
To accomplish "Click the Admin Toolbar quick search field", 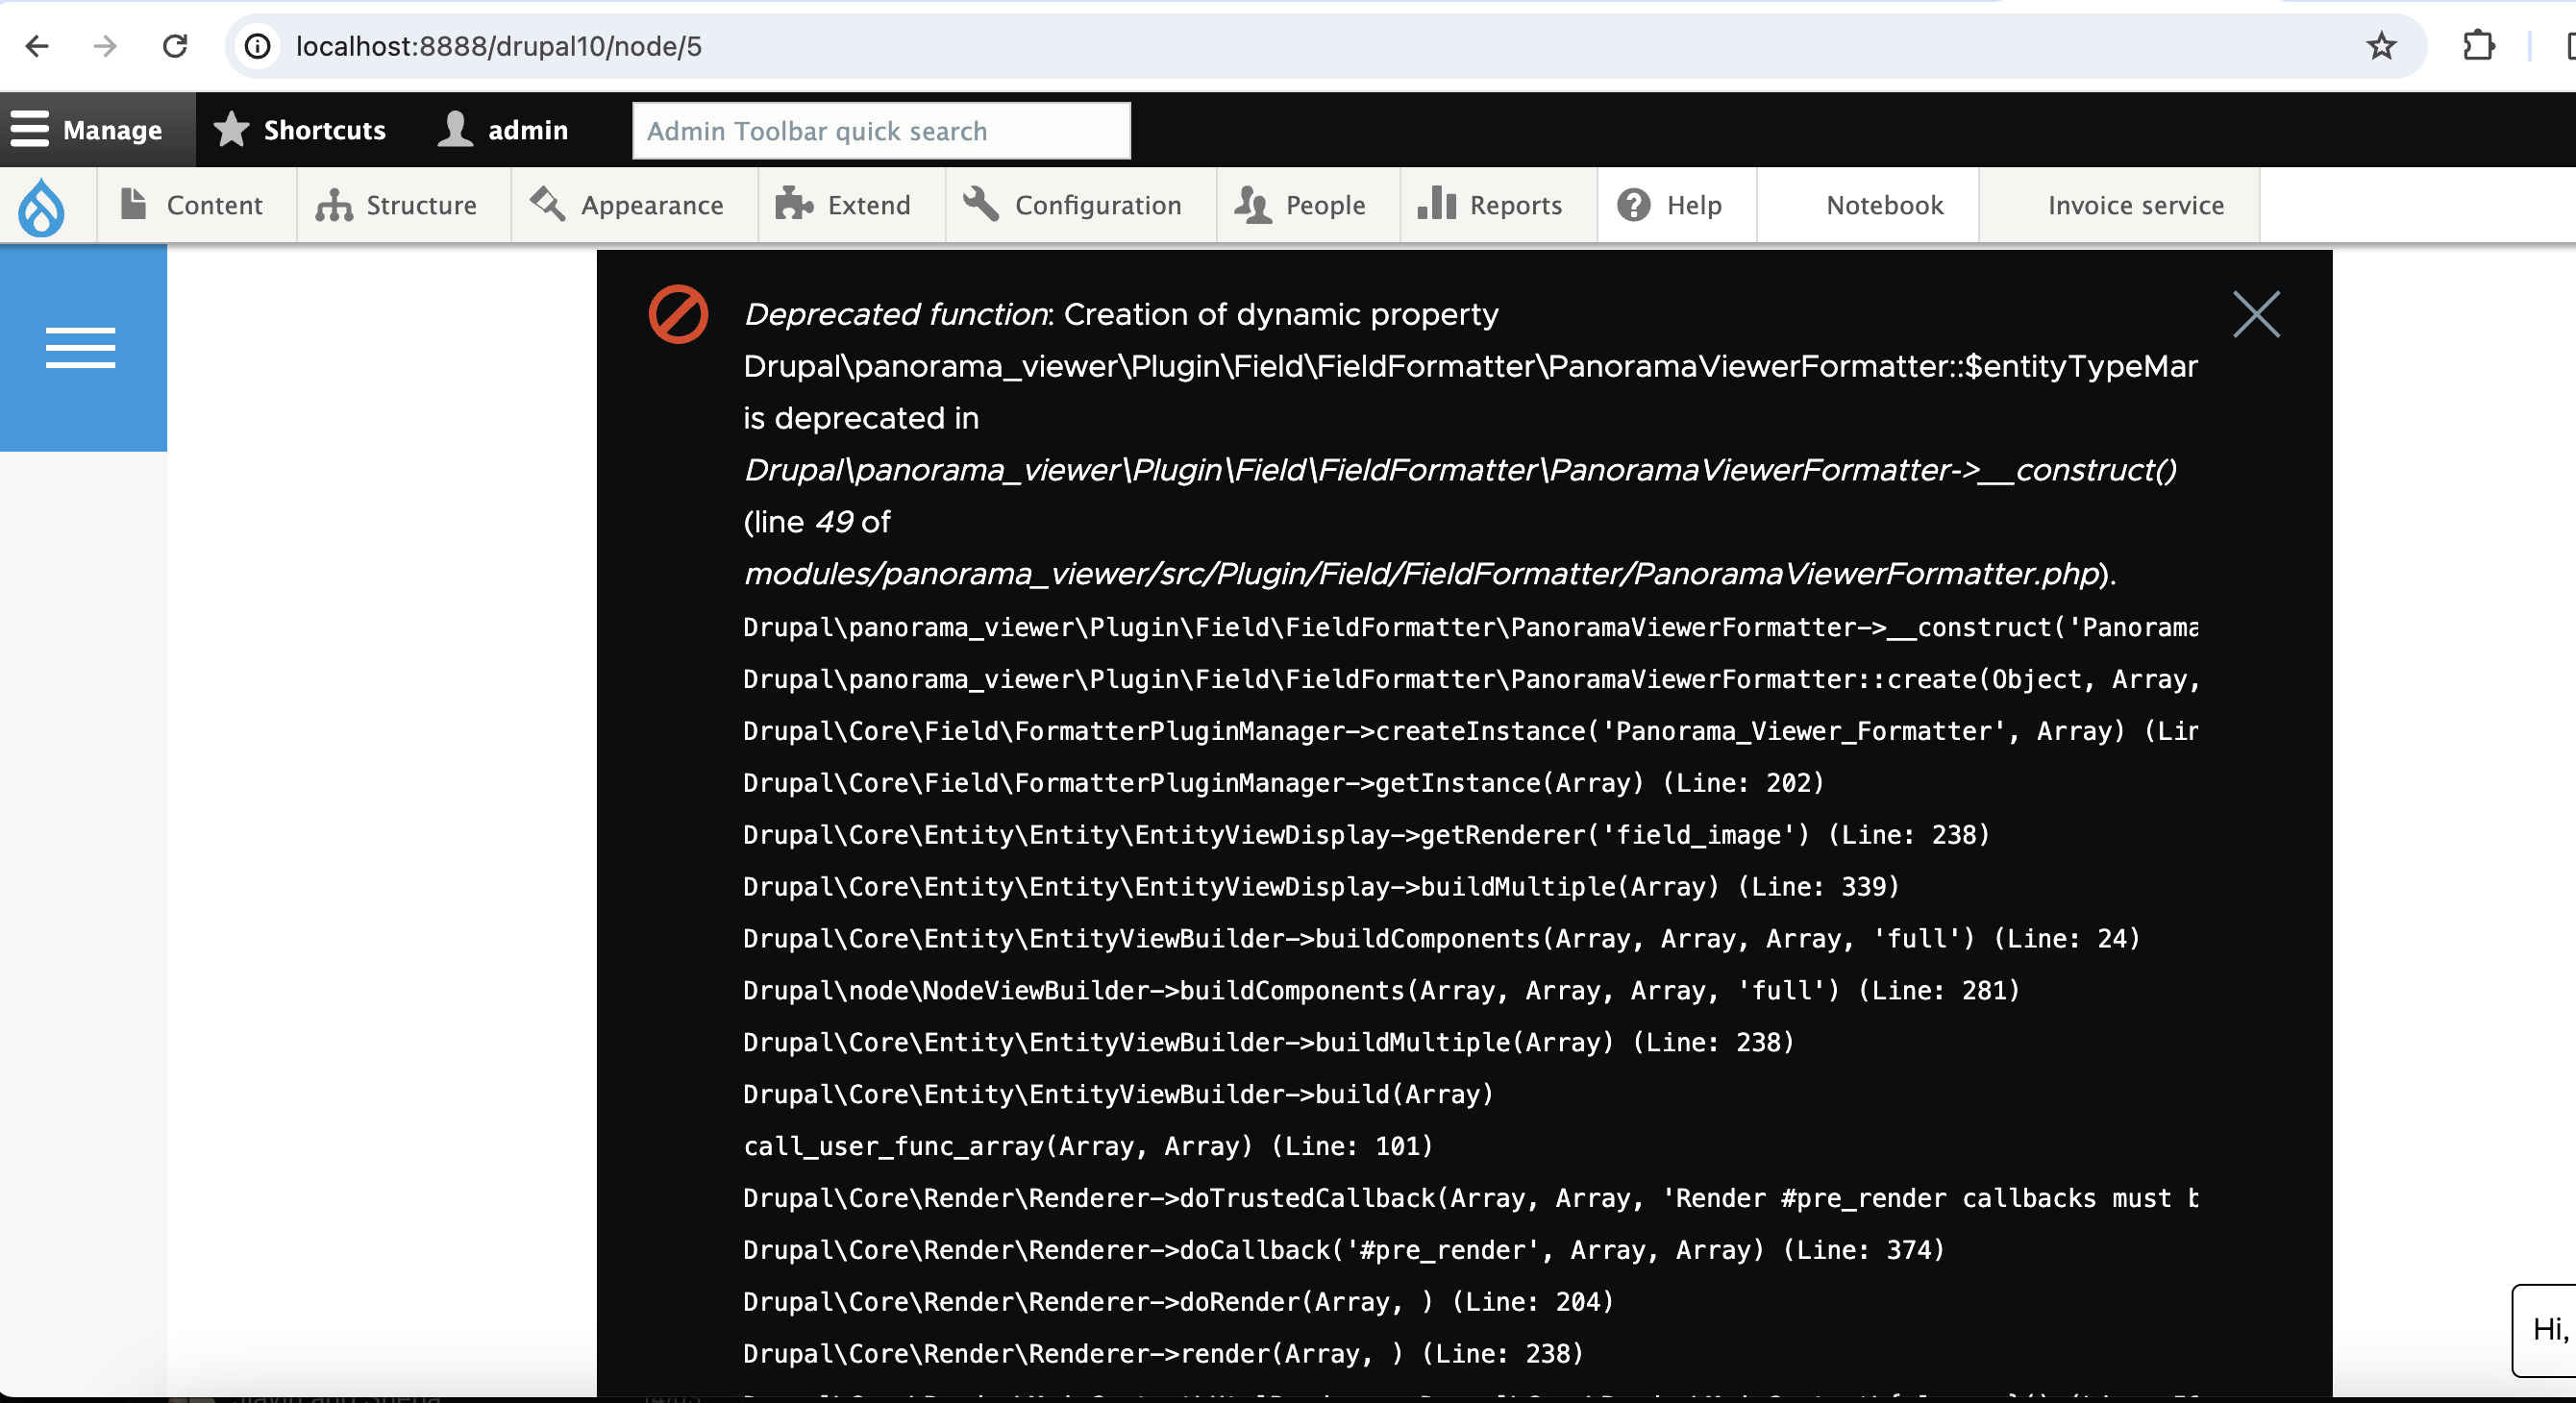I will click(880, 131).
